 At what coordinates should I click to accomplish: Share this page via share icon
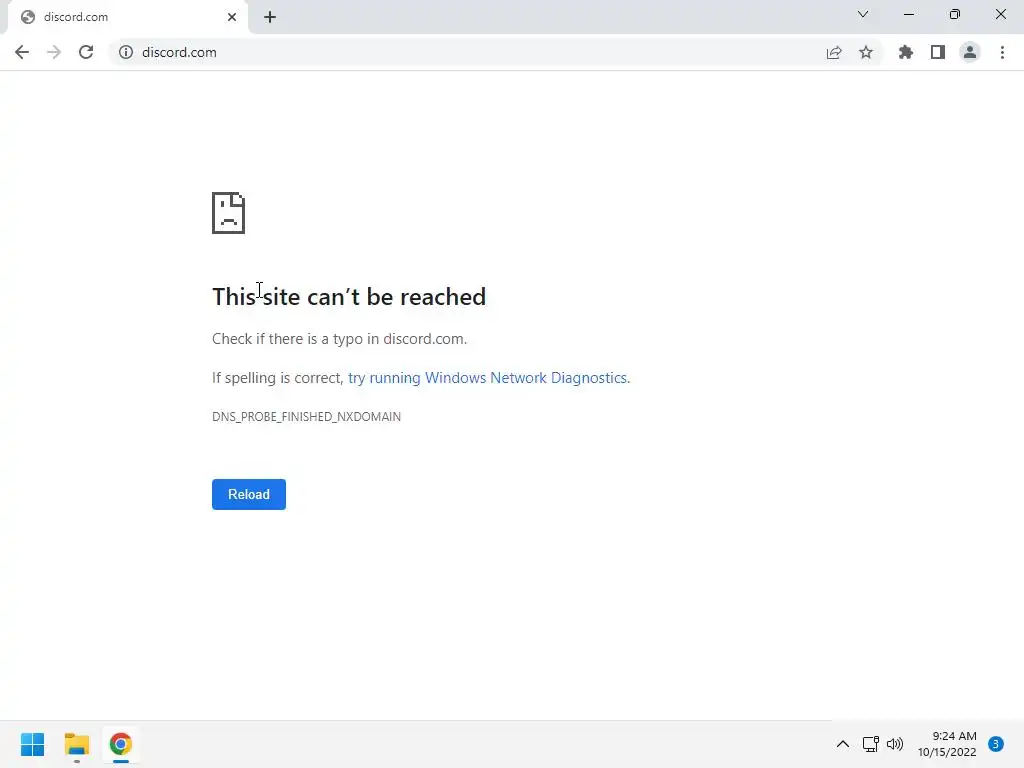(x=834, y=52)
